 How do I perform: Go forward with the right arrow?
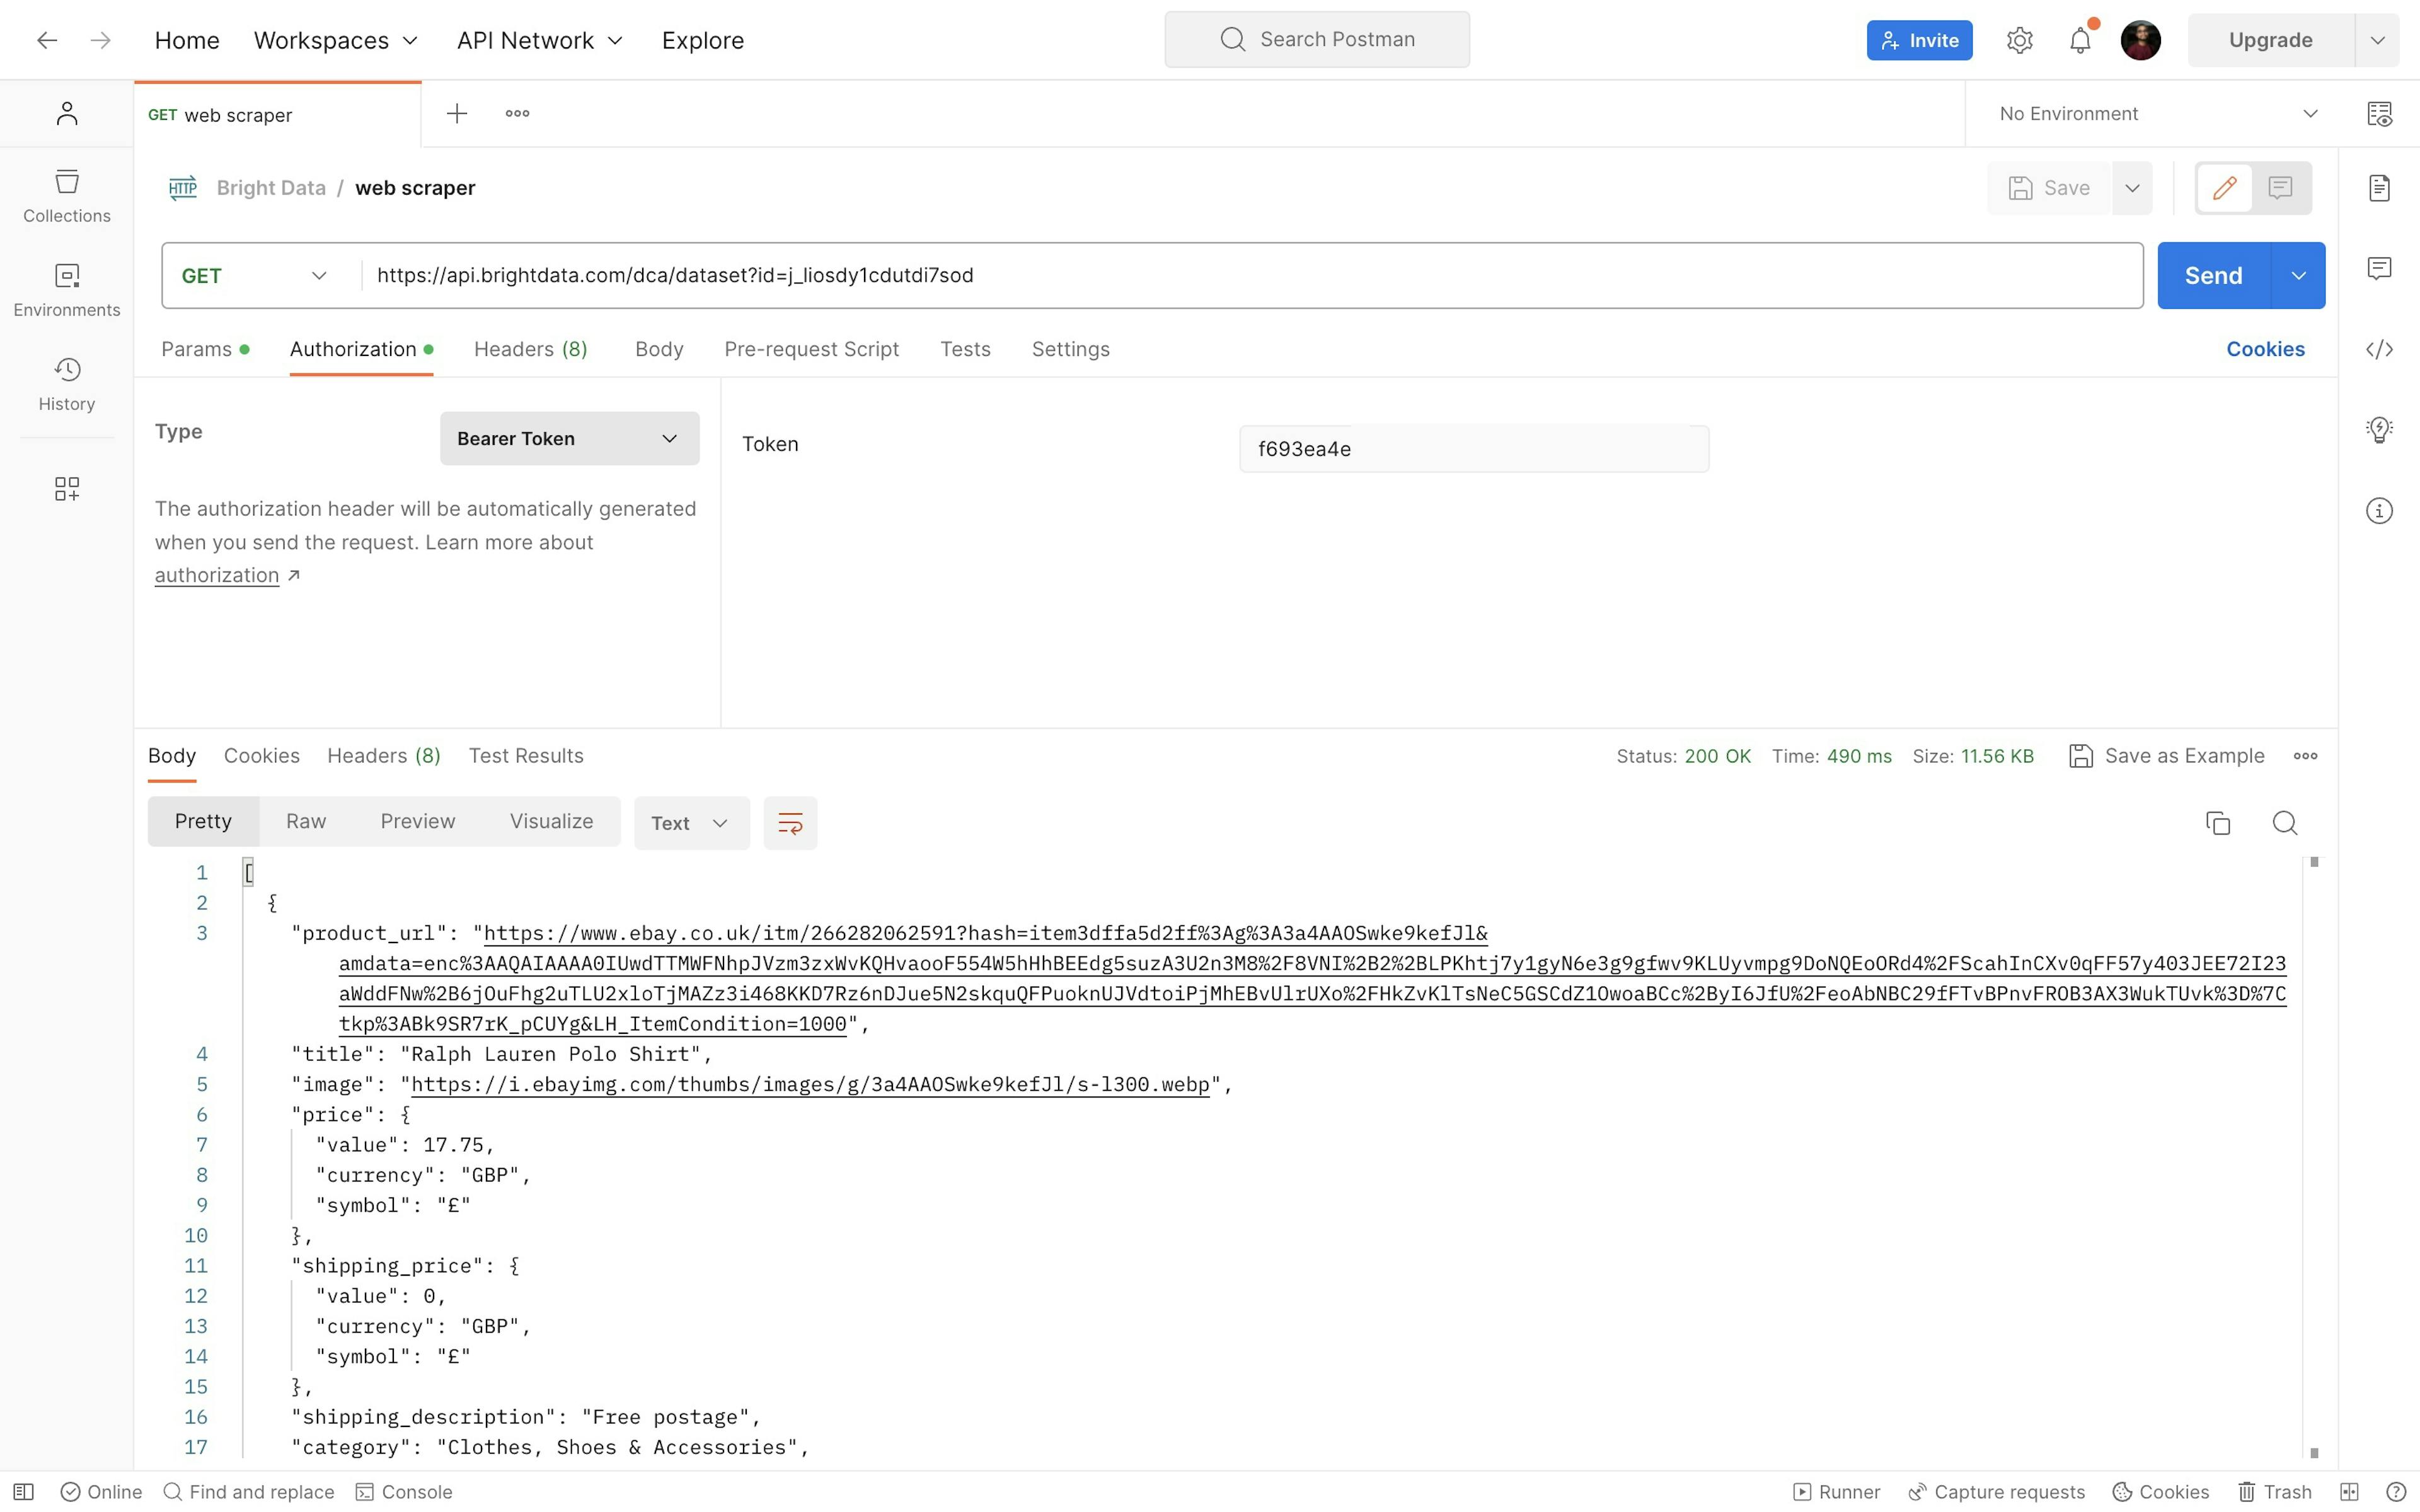(x=100, y=40)
